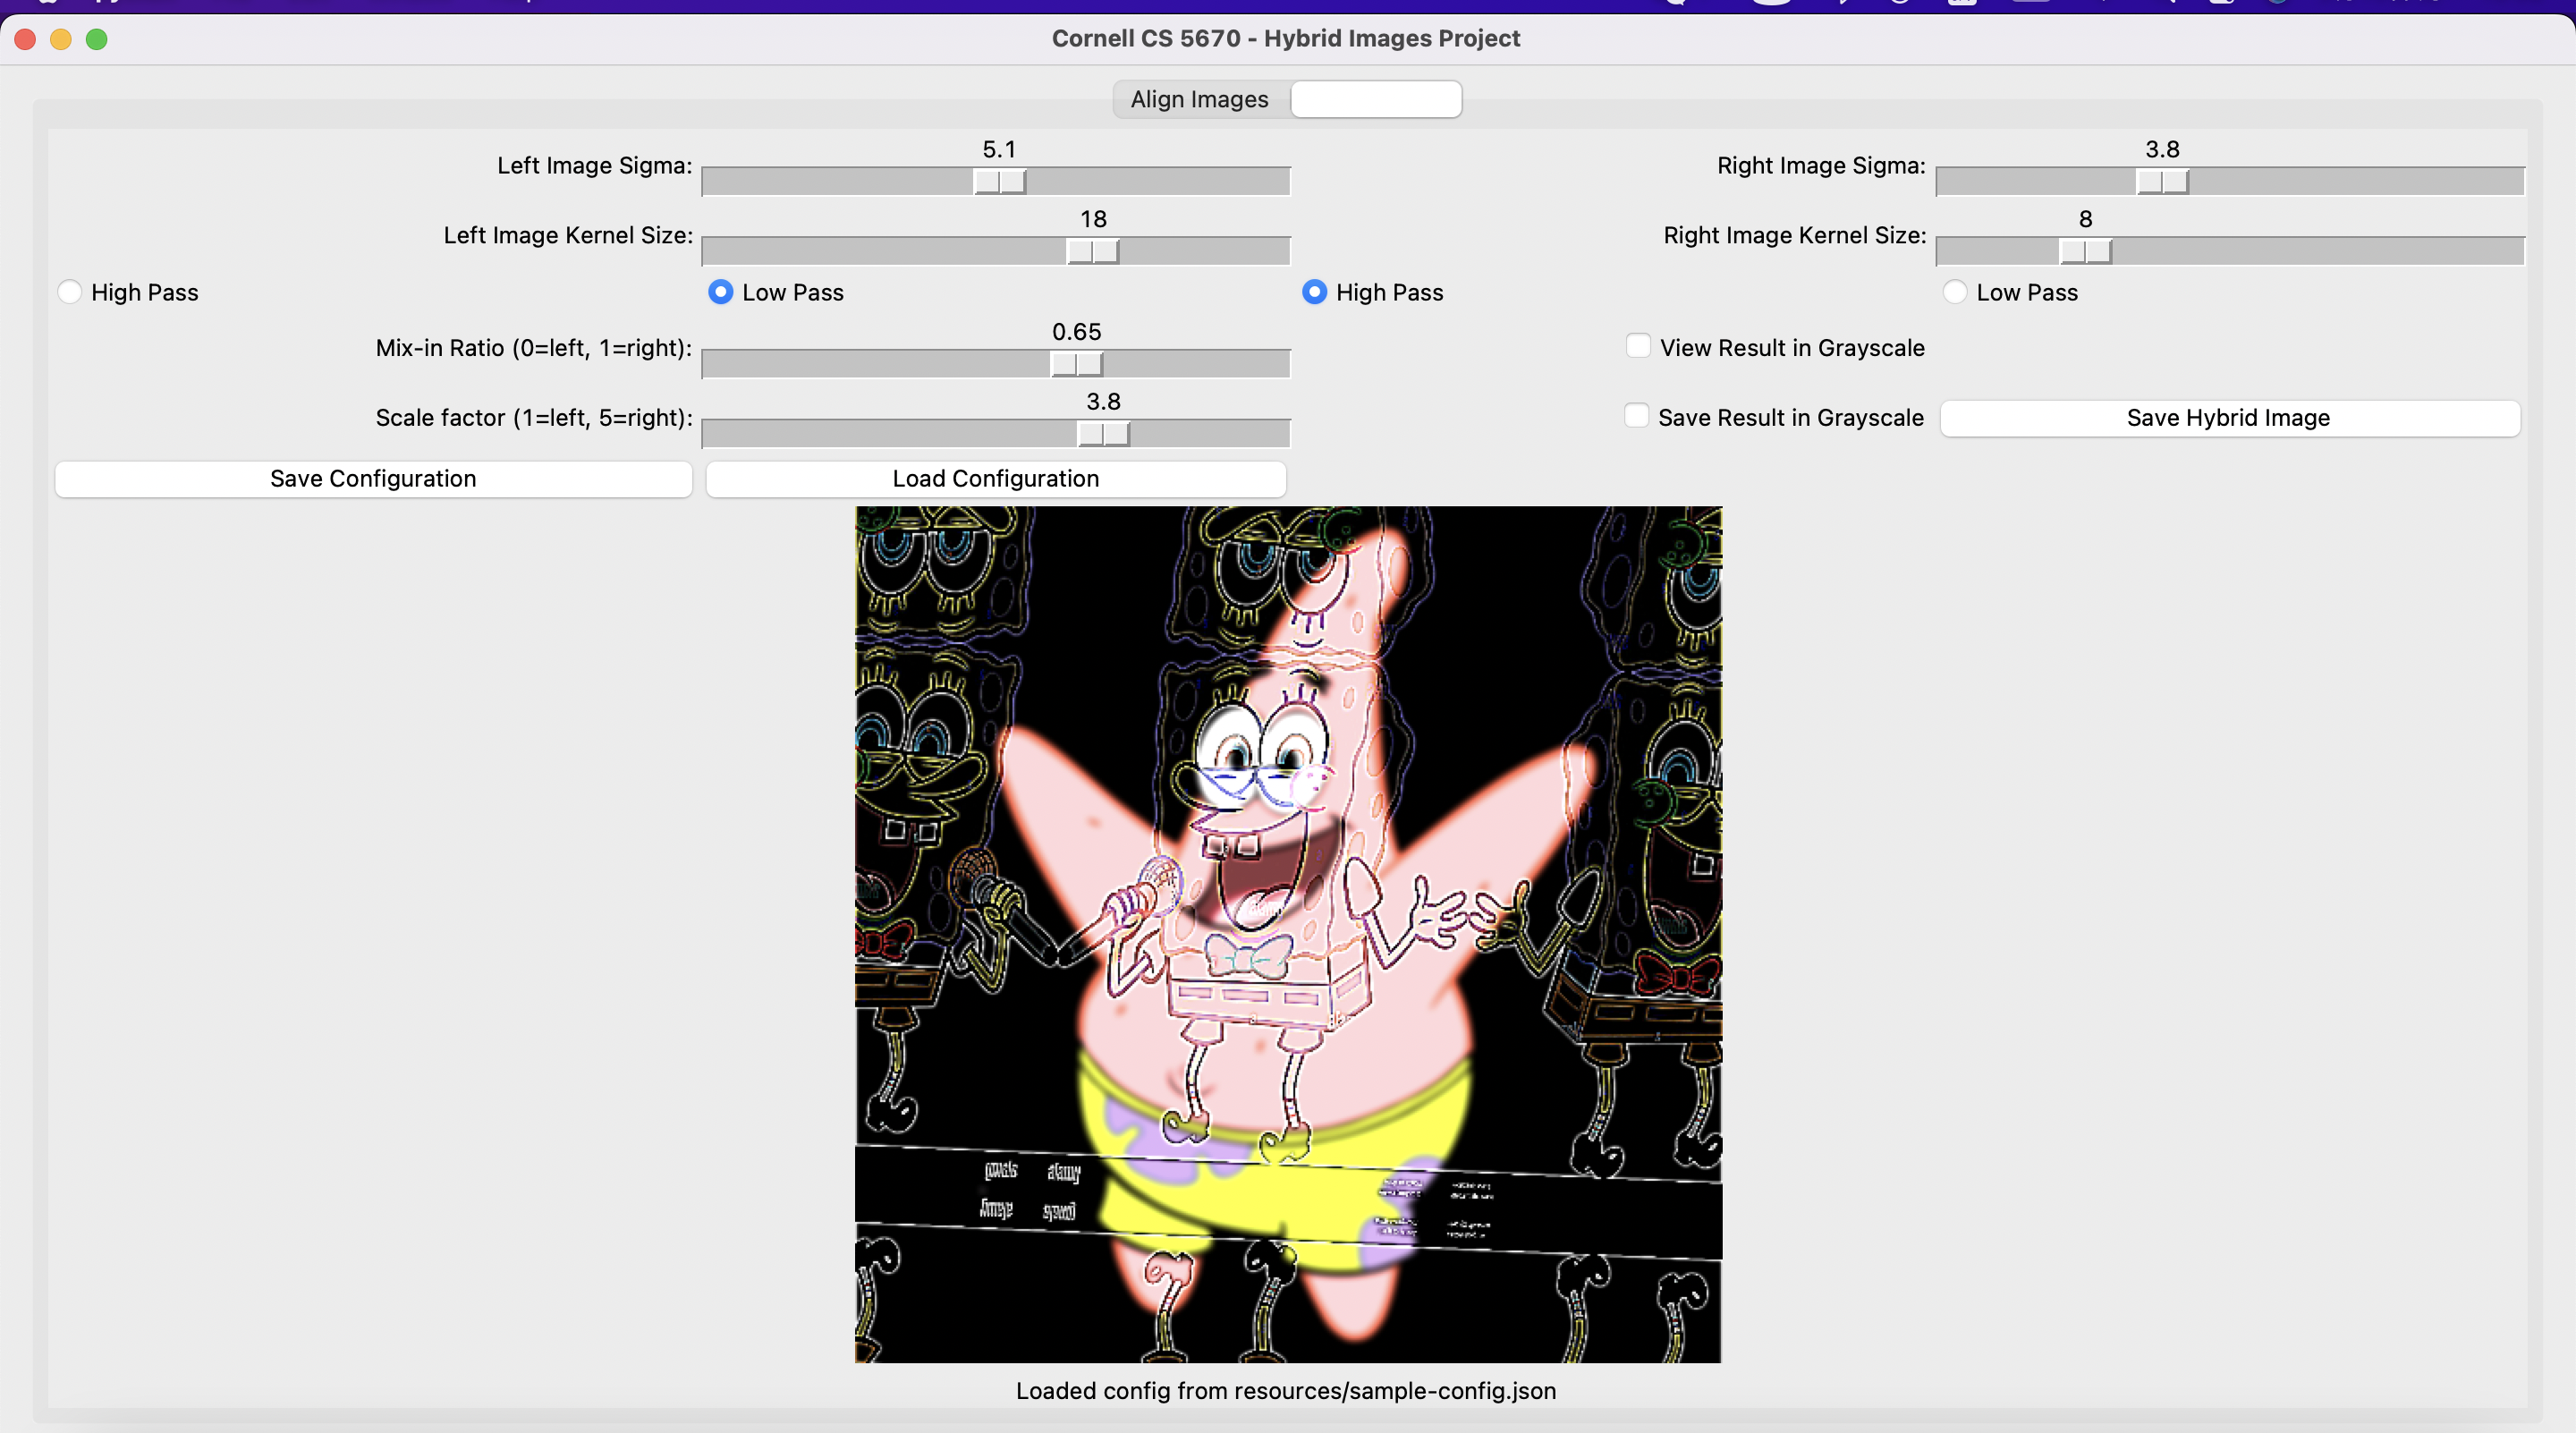Click Save Hybrid Image button
The image size is (2576, 1433).
coord(2229,418)
